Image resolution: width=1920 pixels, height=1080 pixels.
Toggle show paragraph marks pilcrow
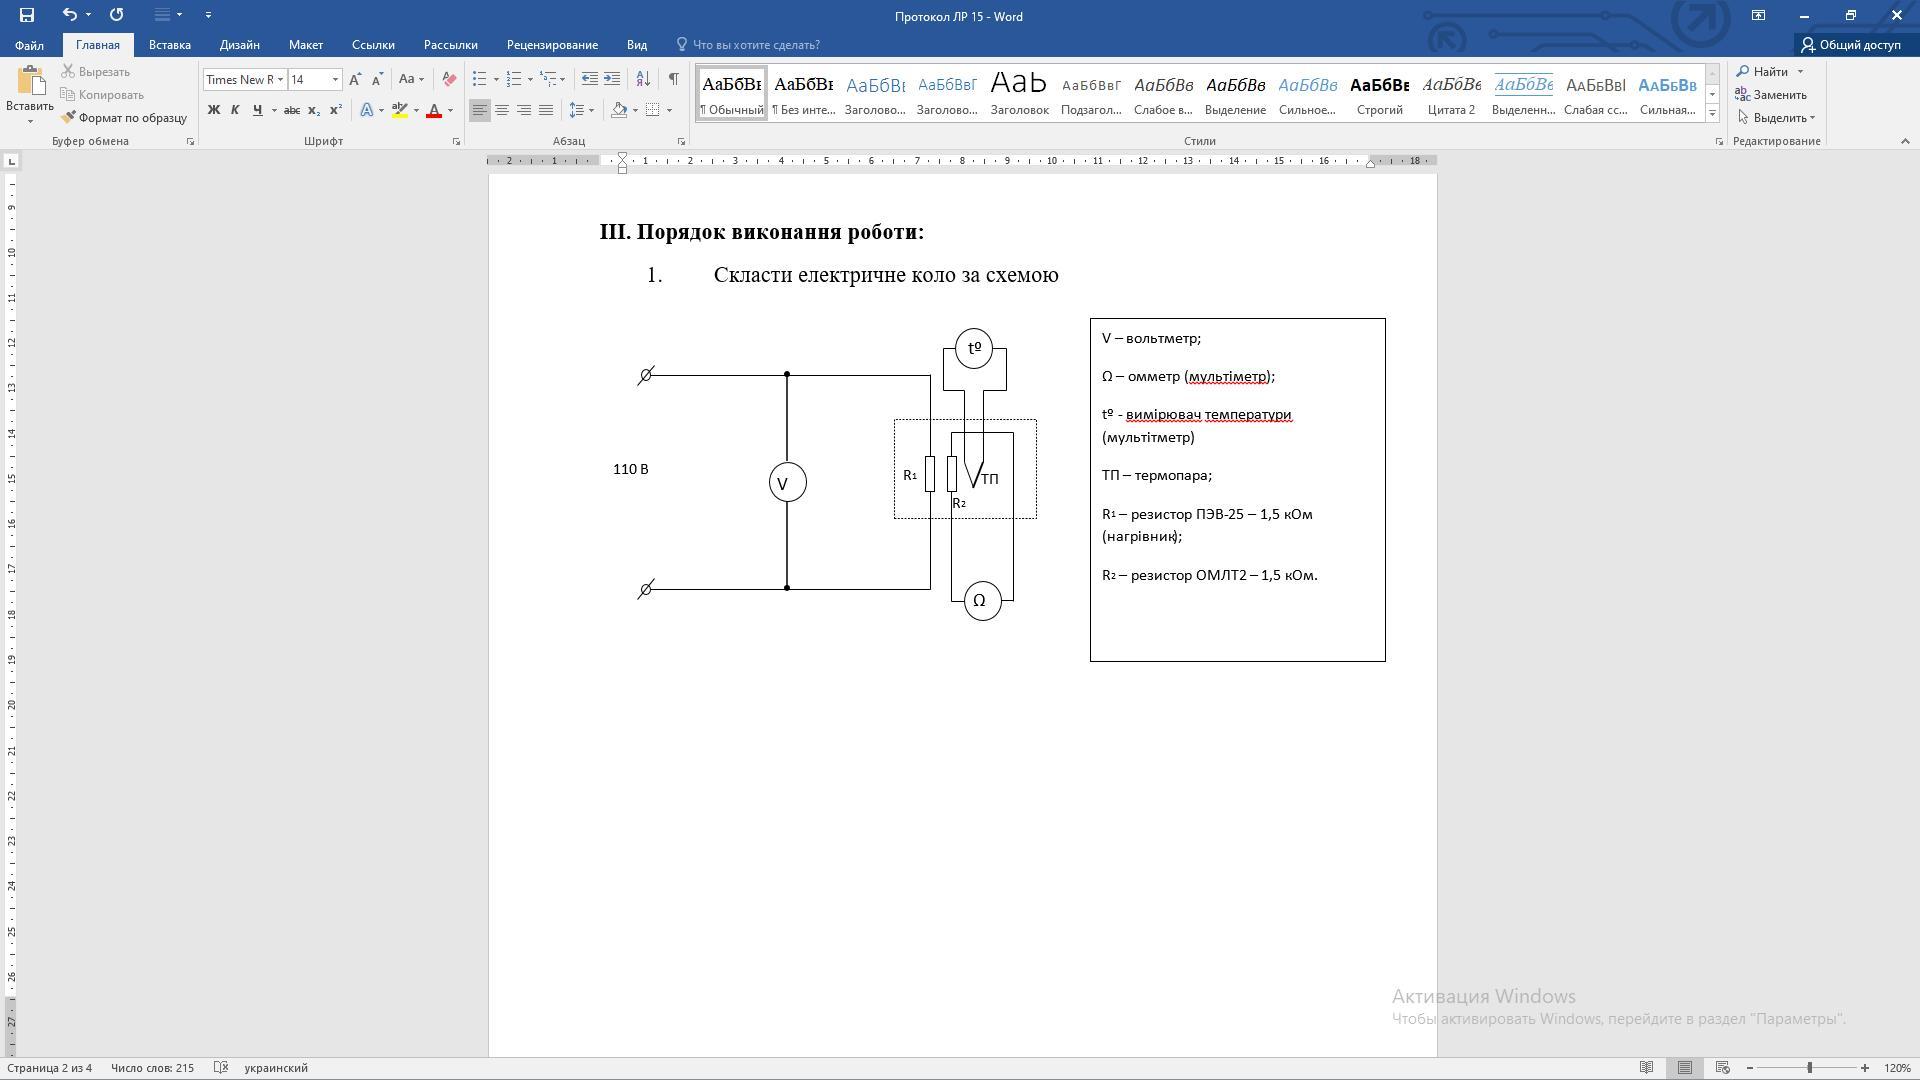click(673, 79)
